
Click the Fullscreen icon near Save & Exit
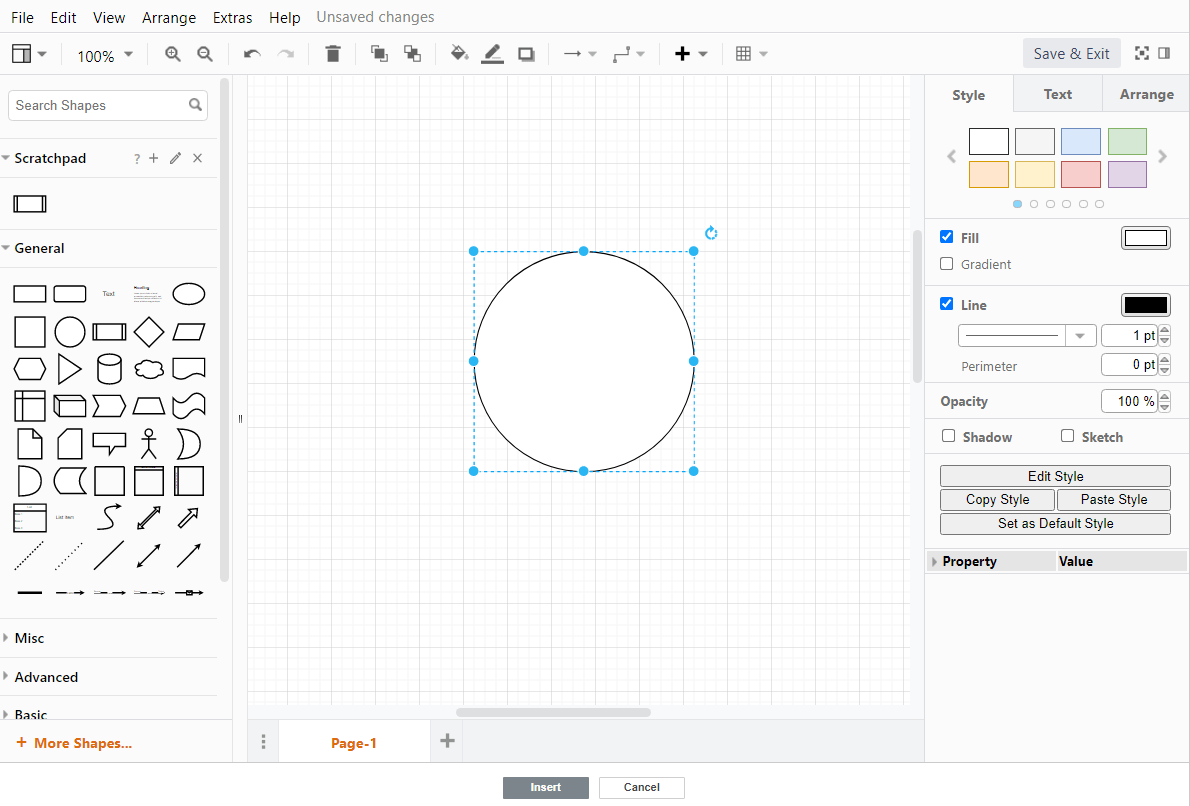tap(1144, 53)
